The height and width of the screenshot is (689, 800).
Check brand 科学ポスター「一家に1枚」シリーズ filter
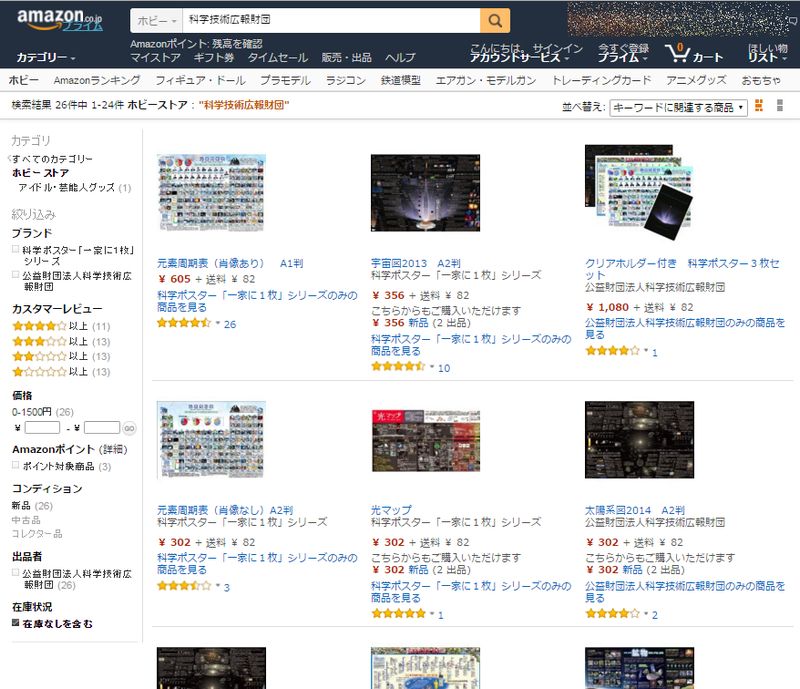click(16, 250)
